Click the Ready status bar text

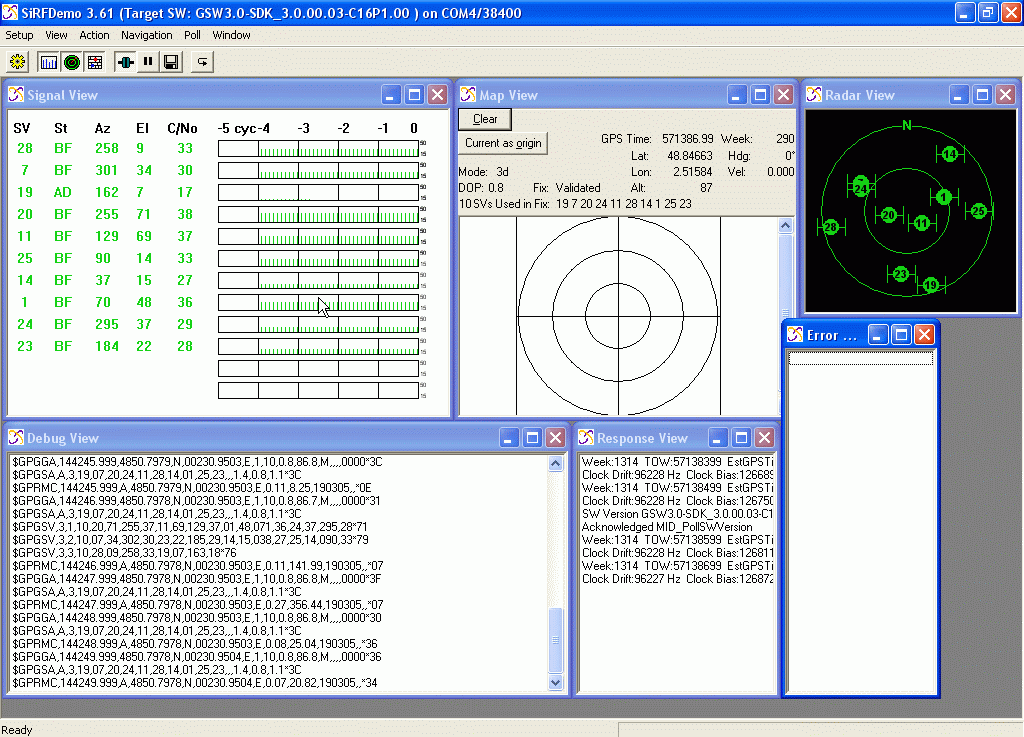pyautogui.click(x=17, y=730)
